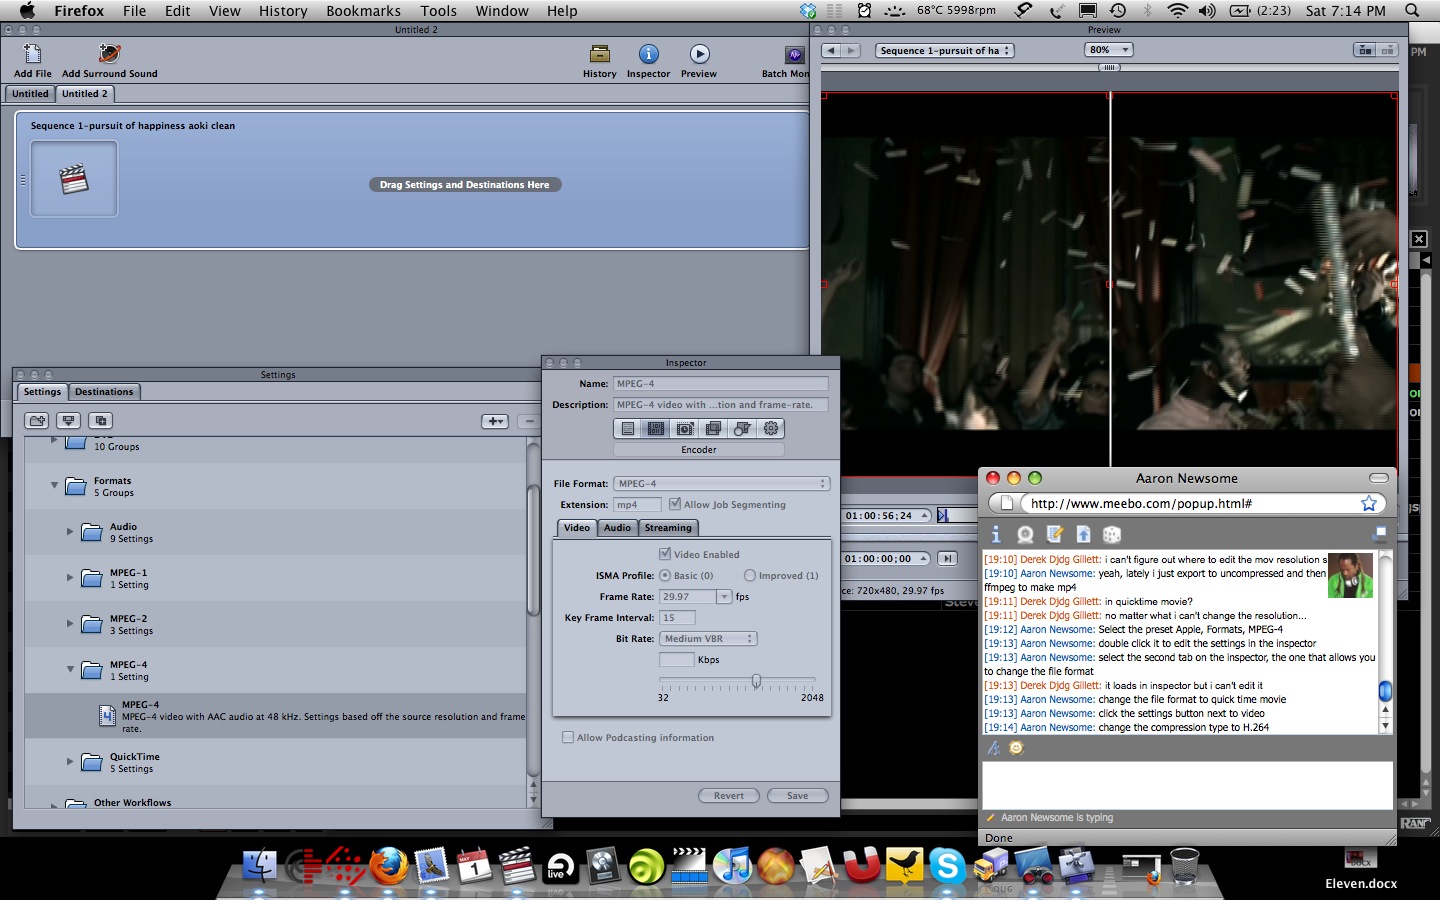Open the Bit Rate Medium VBR dropdown
This screenshot has height=900, width=1440.
tap(708, 639)
